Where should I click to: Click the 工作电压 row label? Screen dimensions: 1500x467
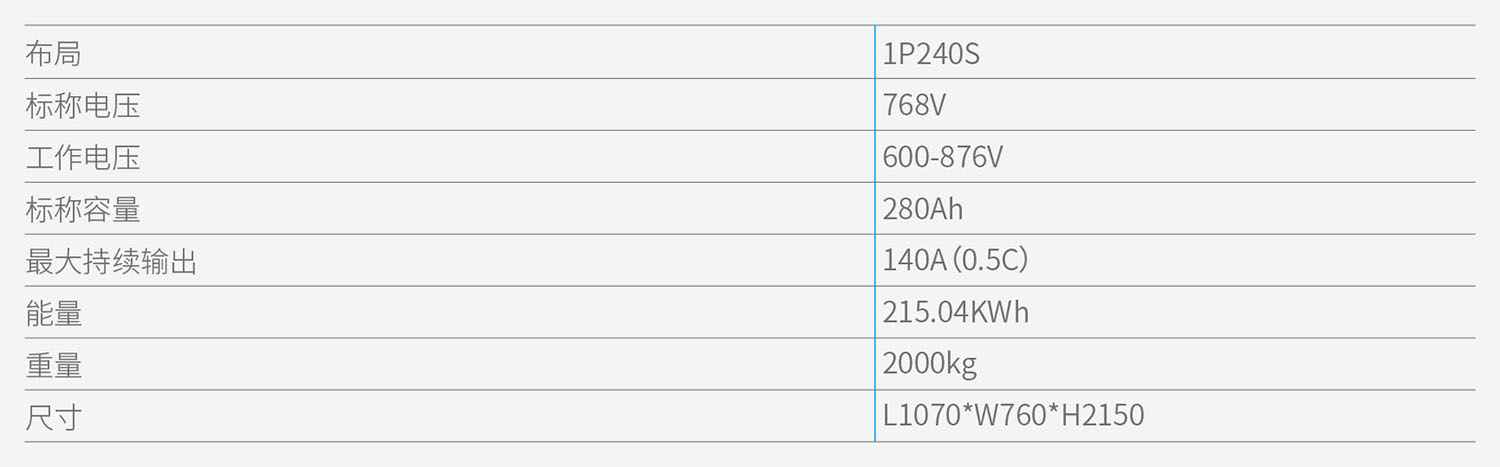pos(82,157)
